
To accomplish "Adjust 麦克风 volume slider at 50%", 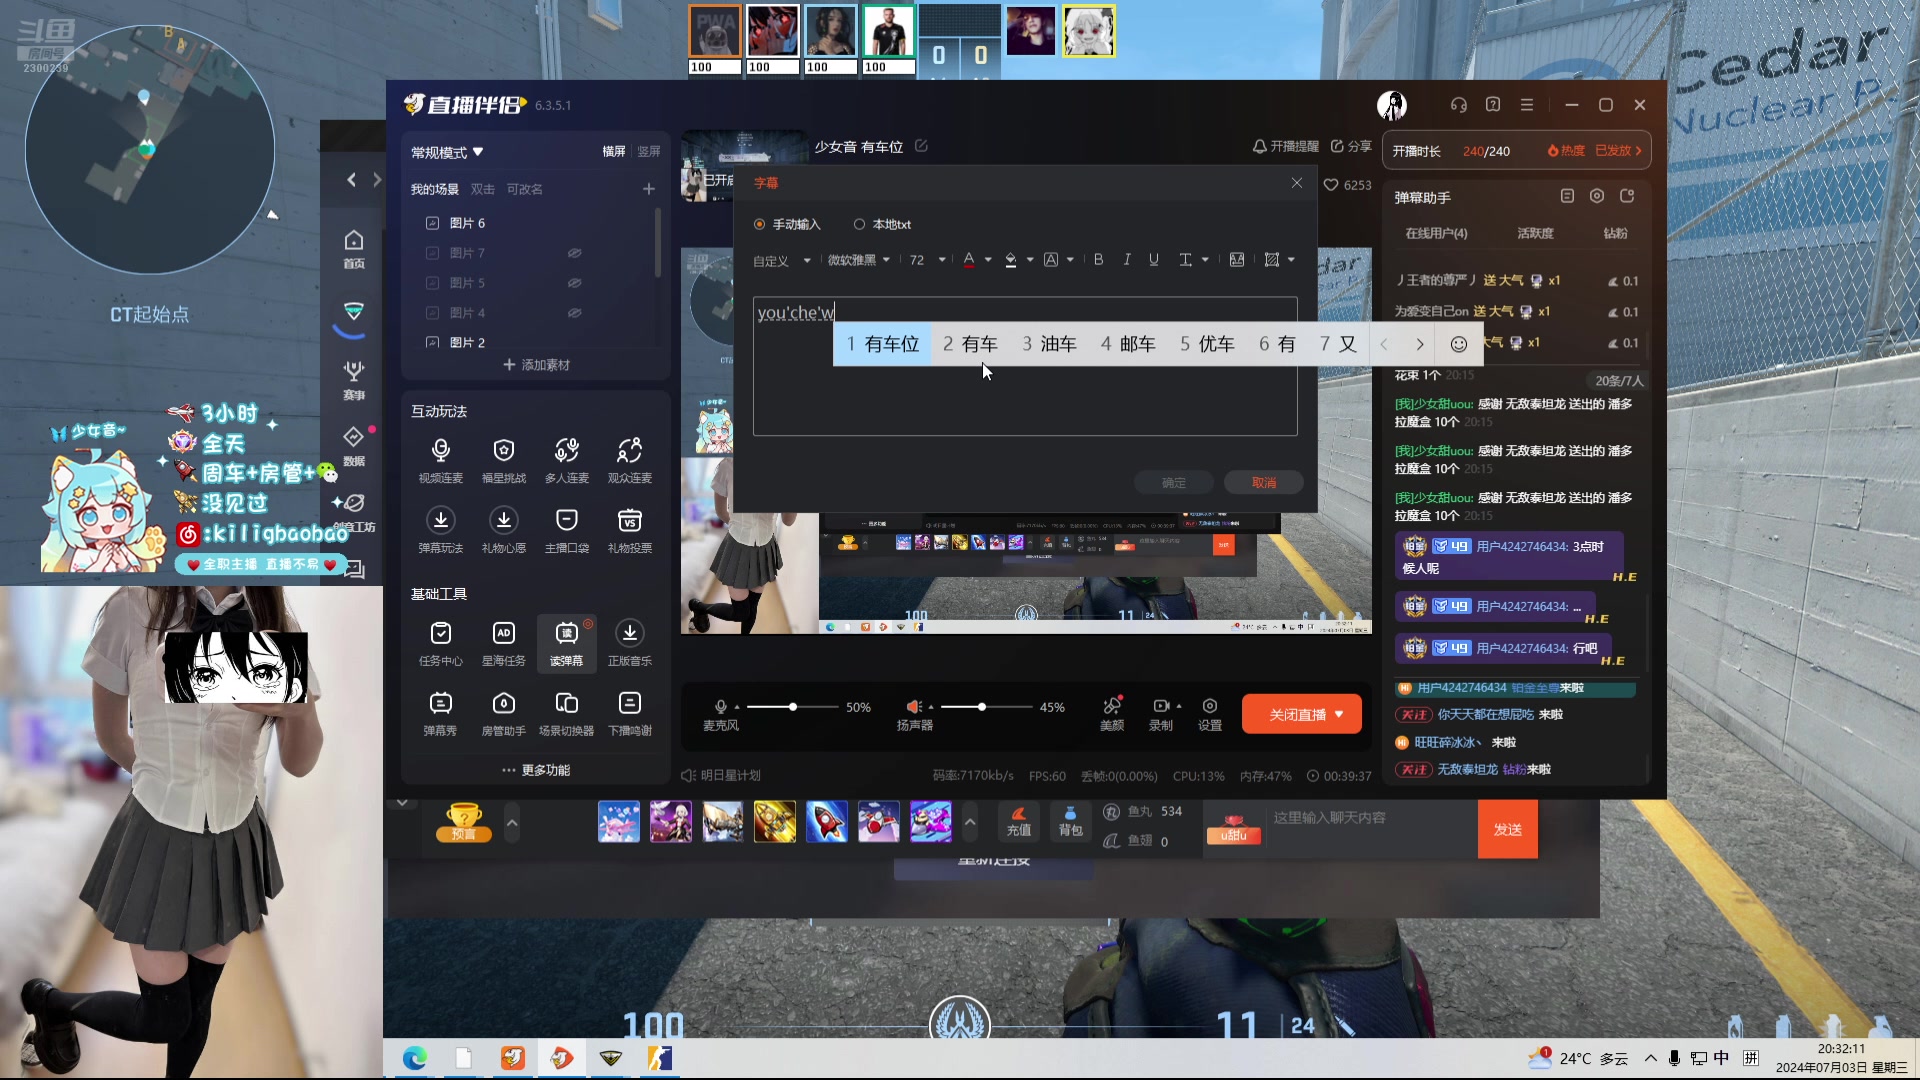I will pyautogui.click(x=792, y=707).
